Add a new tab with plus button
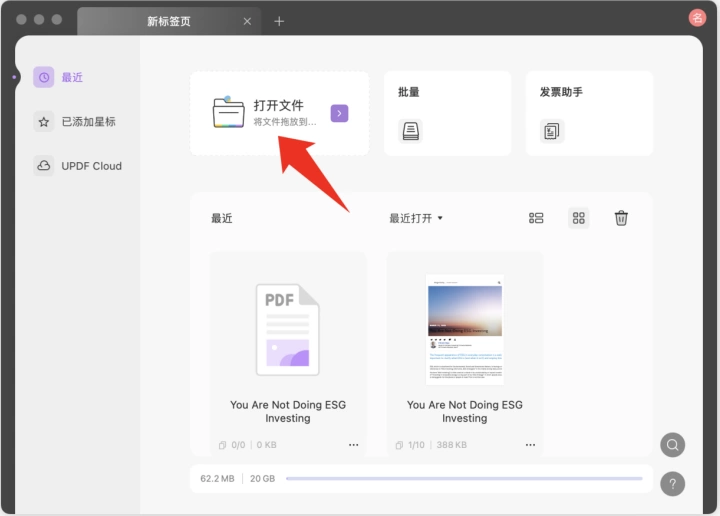This screenshot has width=720, height=516. [279, 21]
